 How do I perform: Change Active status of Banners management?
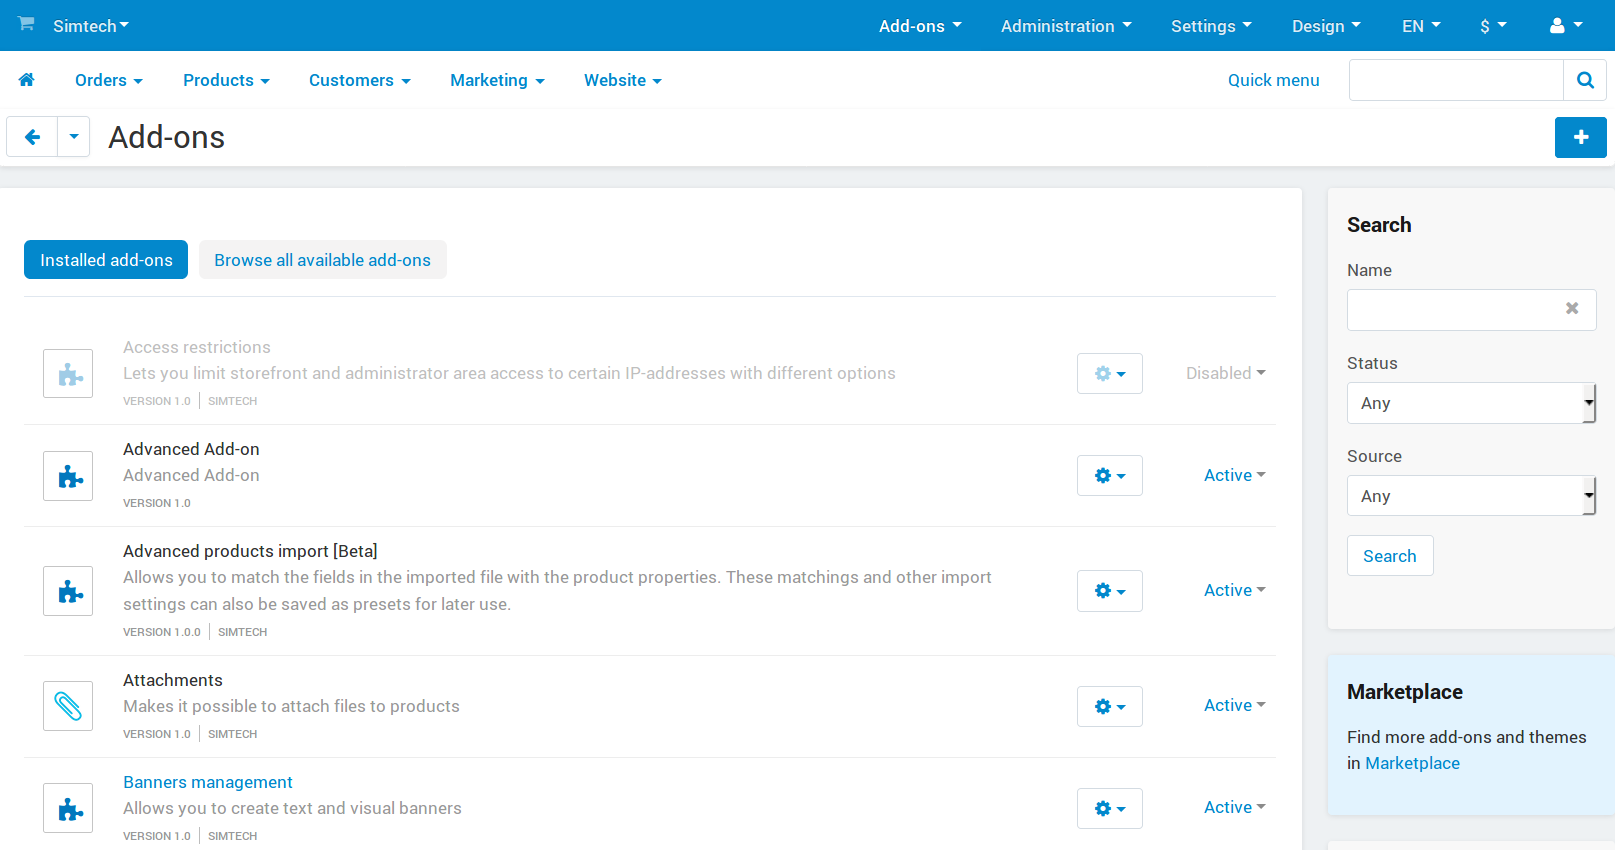tap(1234, 807)
